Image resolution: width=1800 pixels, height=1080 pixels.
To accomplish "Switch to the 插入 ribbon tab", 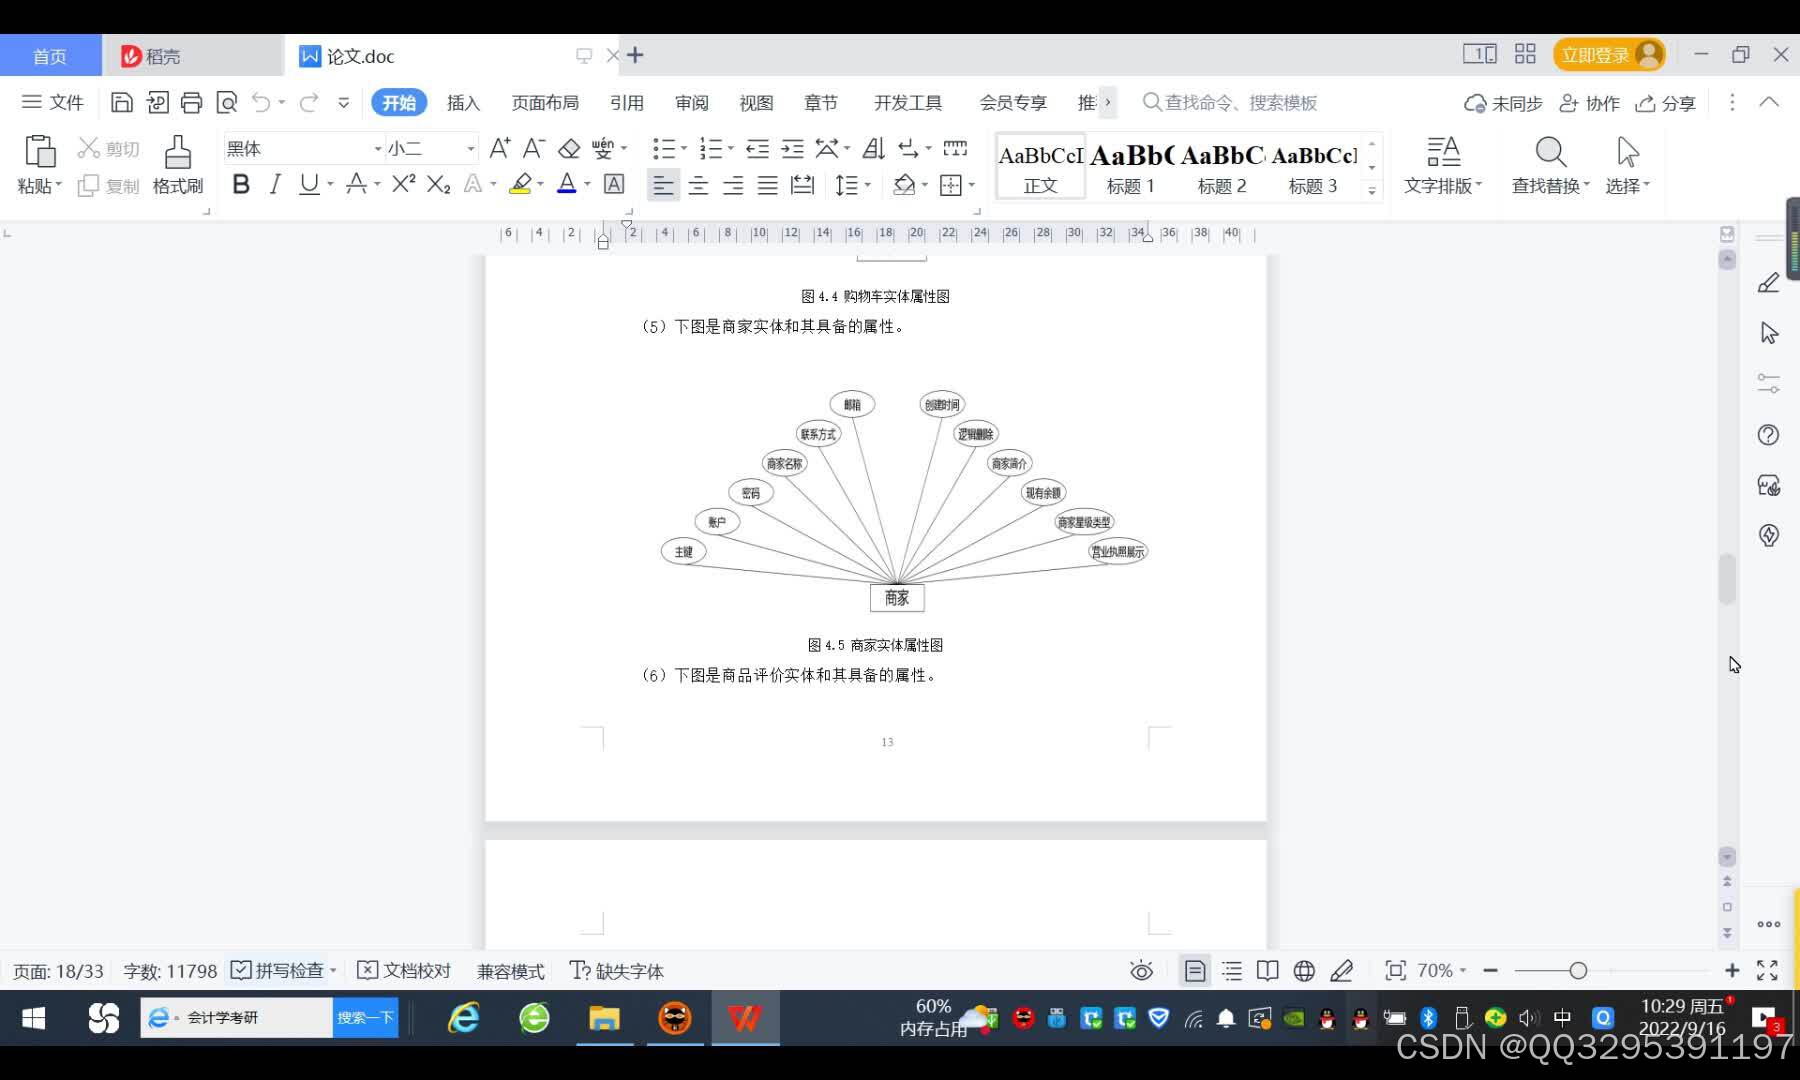I will pos(463,103).
